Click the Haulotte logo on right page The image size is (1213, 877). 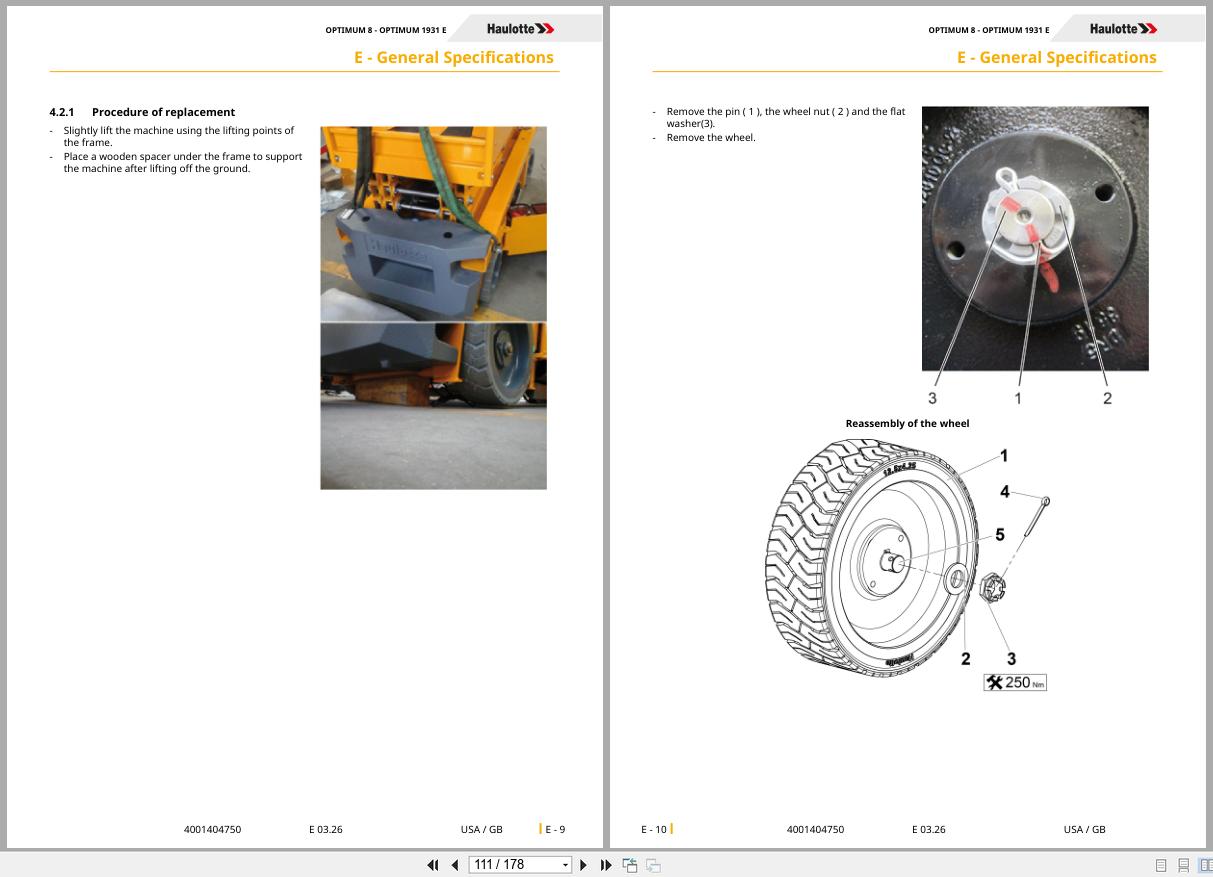click(x=1123, y=29)
